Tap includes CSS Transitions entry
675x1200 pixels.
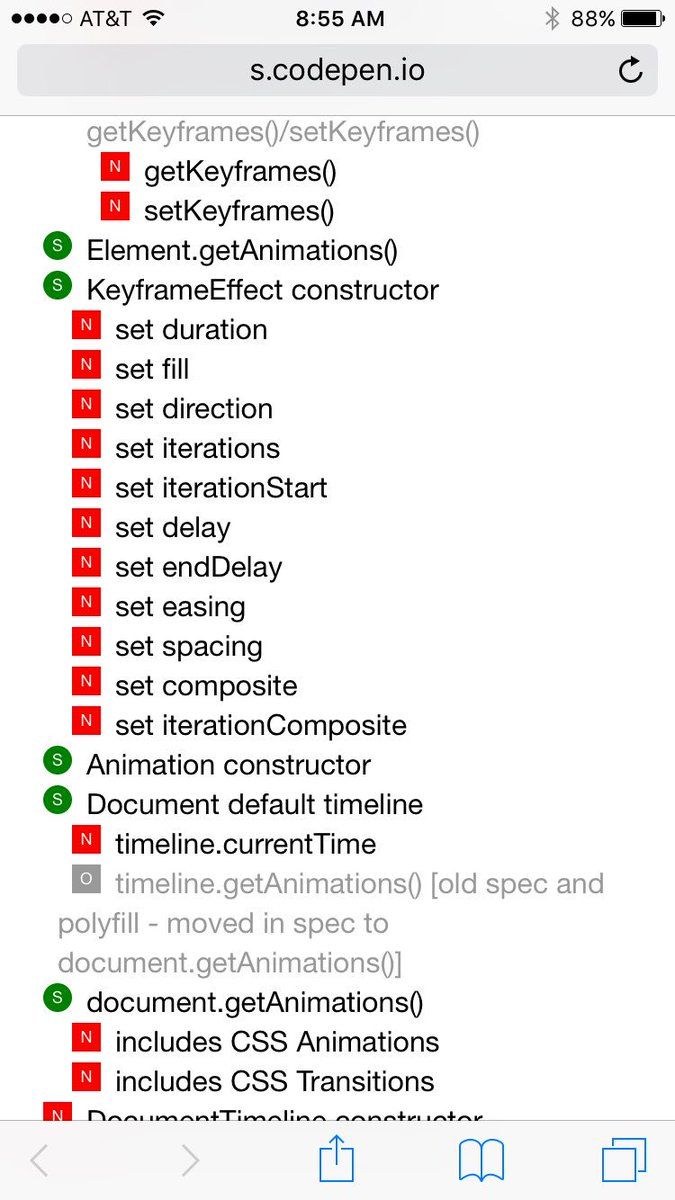coord(274,1081)
